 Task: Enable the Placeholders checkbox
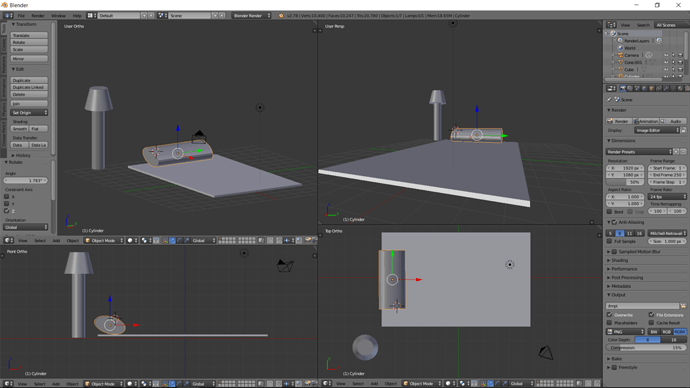pos(609,322)
